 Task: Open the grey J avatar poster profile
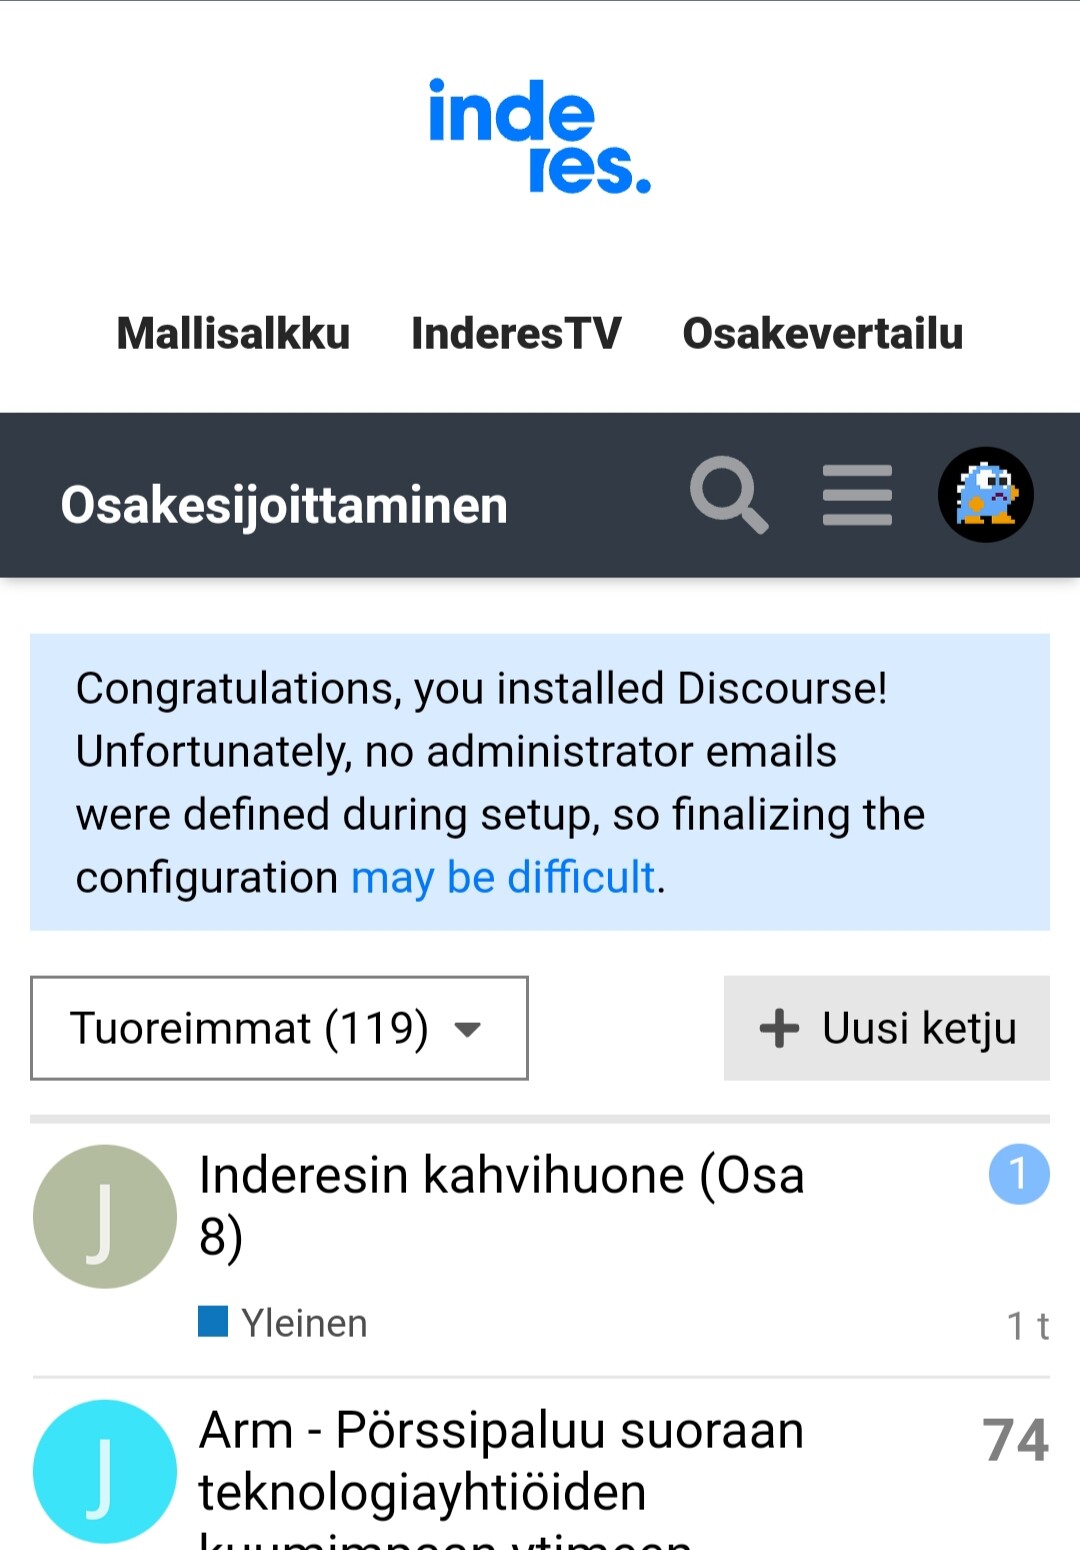pyautogui.click(x=105, y=1216)
